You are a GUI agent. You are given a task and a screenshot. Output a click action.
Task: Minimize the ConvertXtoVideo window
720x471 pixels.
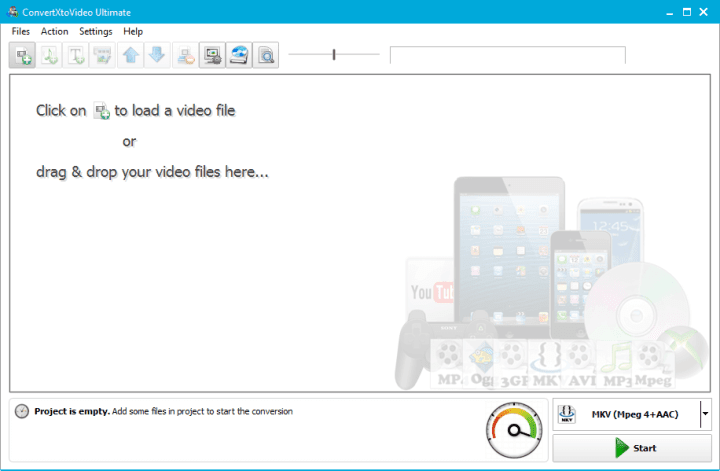click(x=669, y=12)
